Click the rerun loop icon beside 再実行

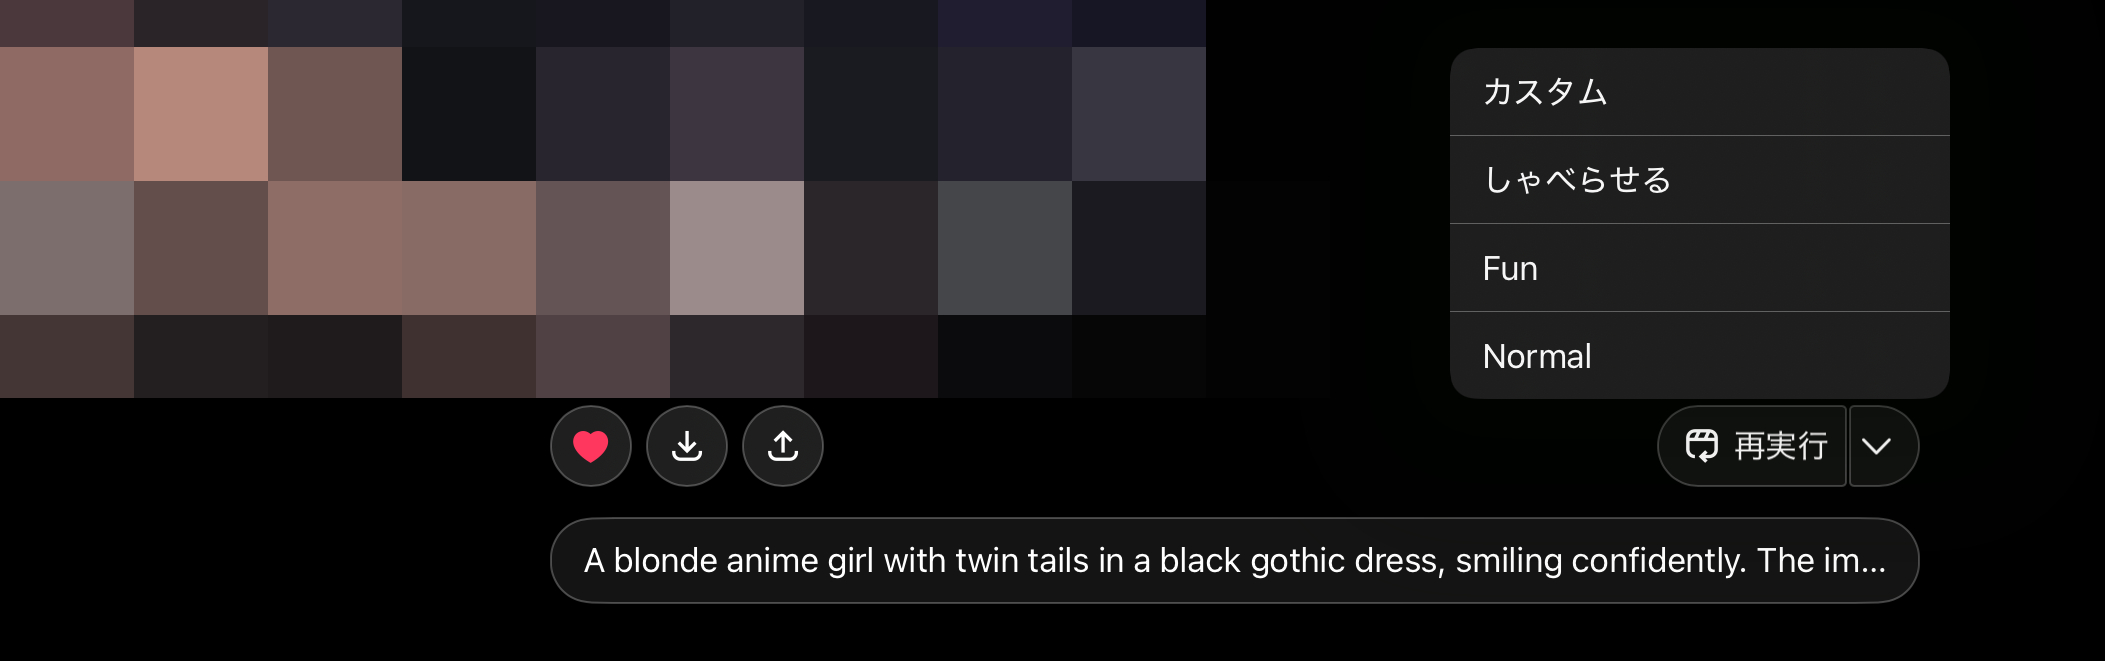click(1701, 446)
